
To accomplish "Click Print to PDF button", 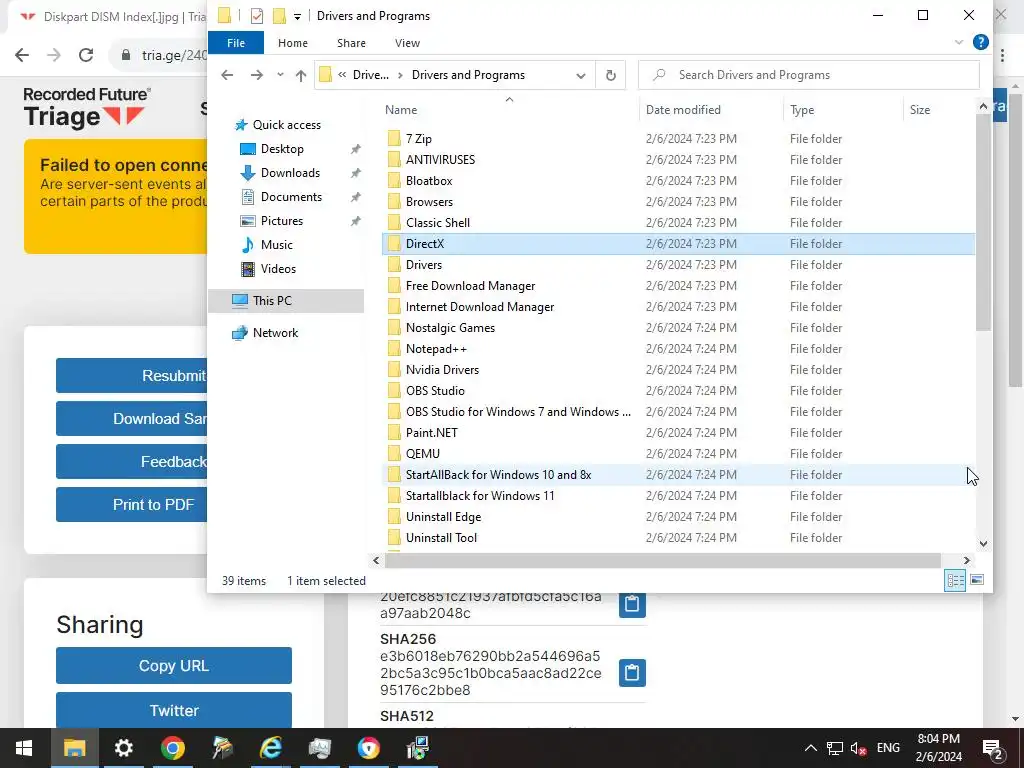I will coord(132,505).
